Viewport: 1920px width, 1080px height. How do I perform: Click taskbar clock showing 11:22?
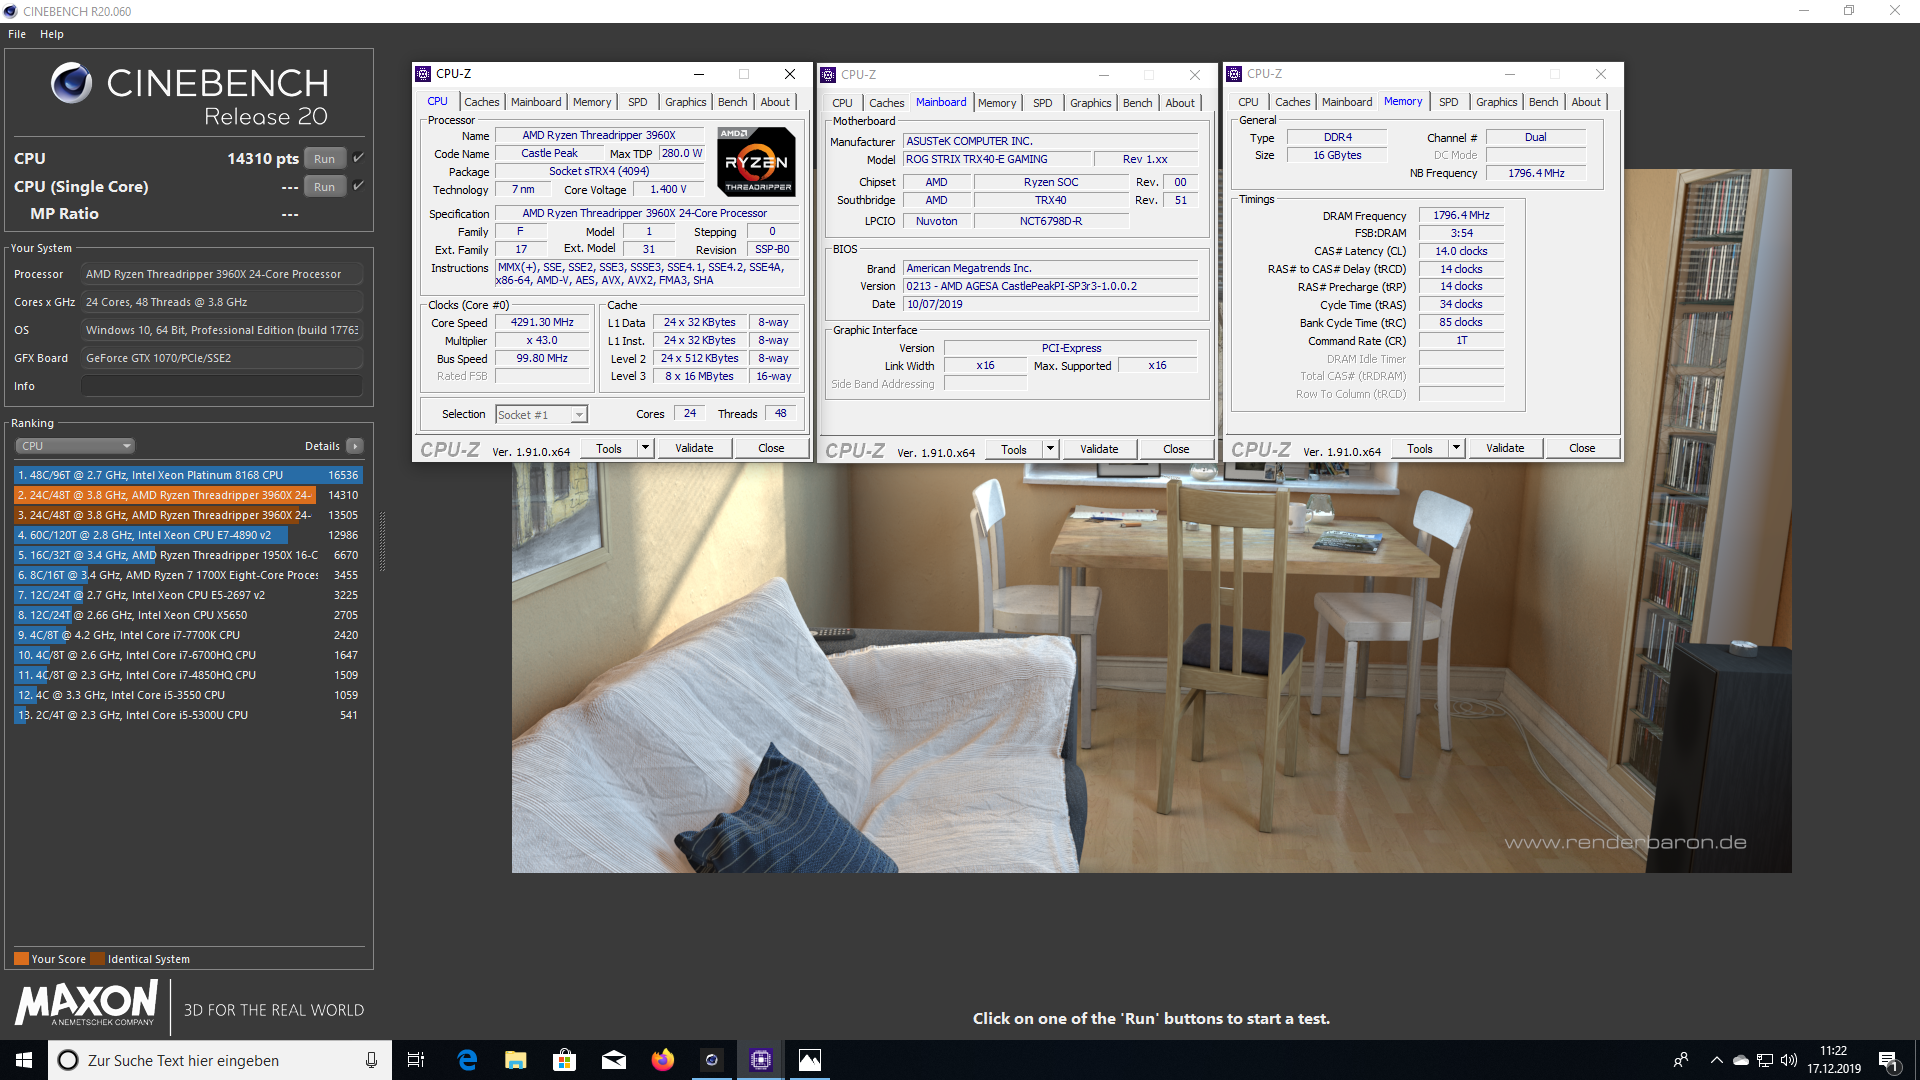click(1833, 1060)
